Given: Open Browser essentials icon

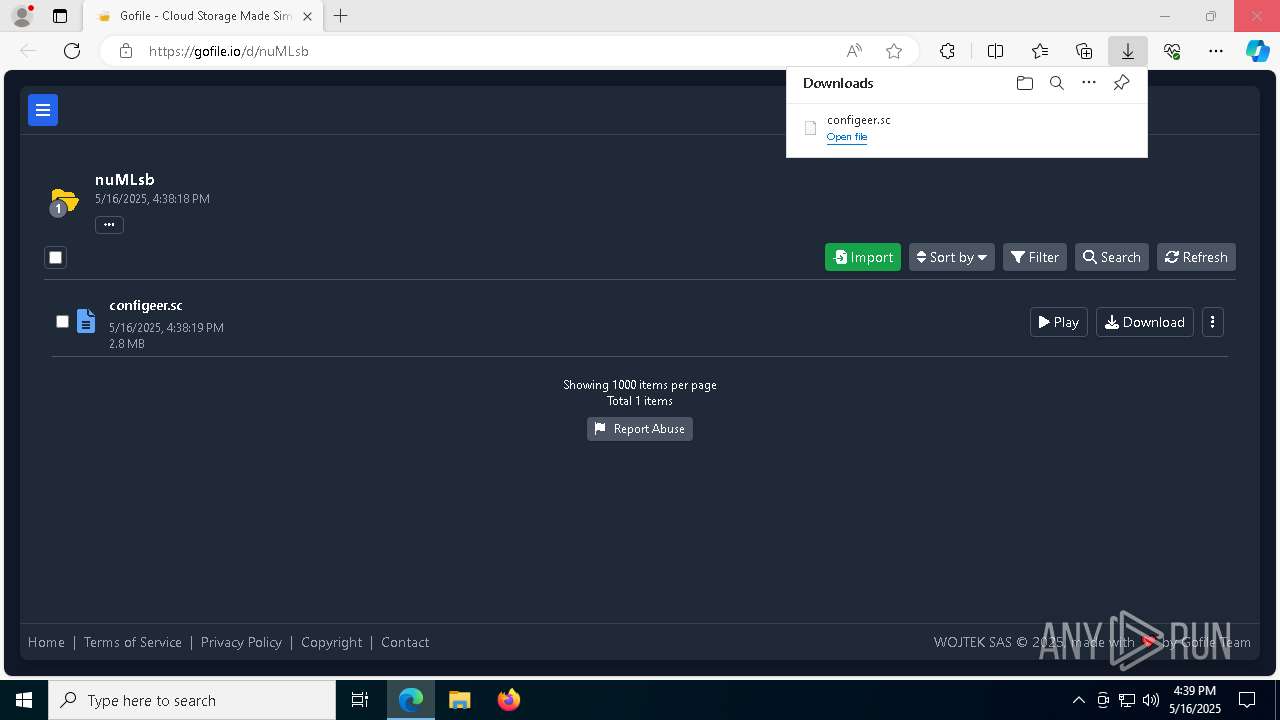Looking at the screenshot, I should [1172, 51].
